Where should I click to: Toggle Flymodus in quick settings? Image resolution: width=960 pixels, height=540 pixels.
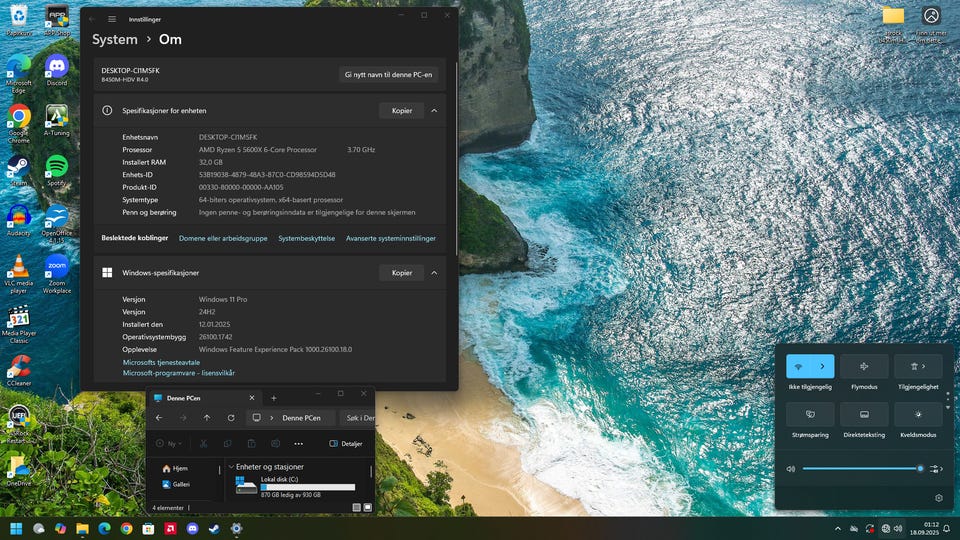864,366
